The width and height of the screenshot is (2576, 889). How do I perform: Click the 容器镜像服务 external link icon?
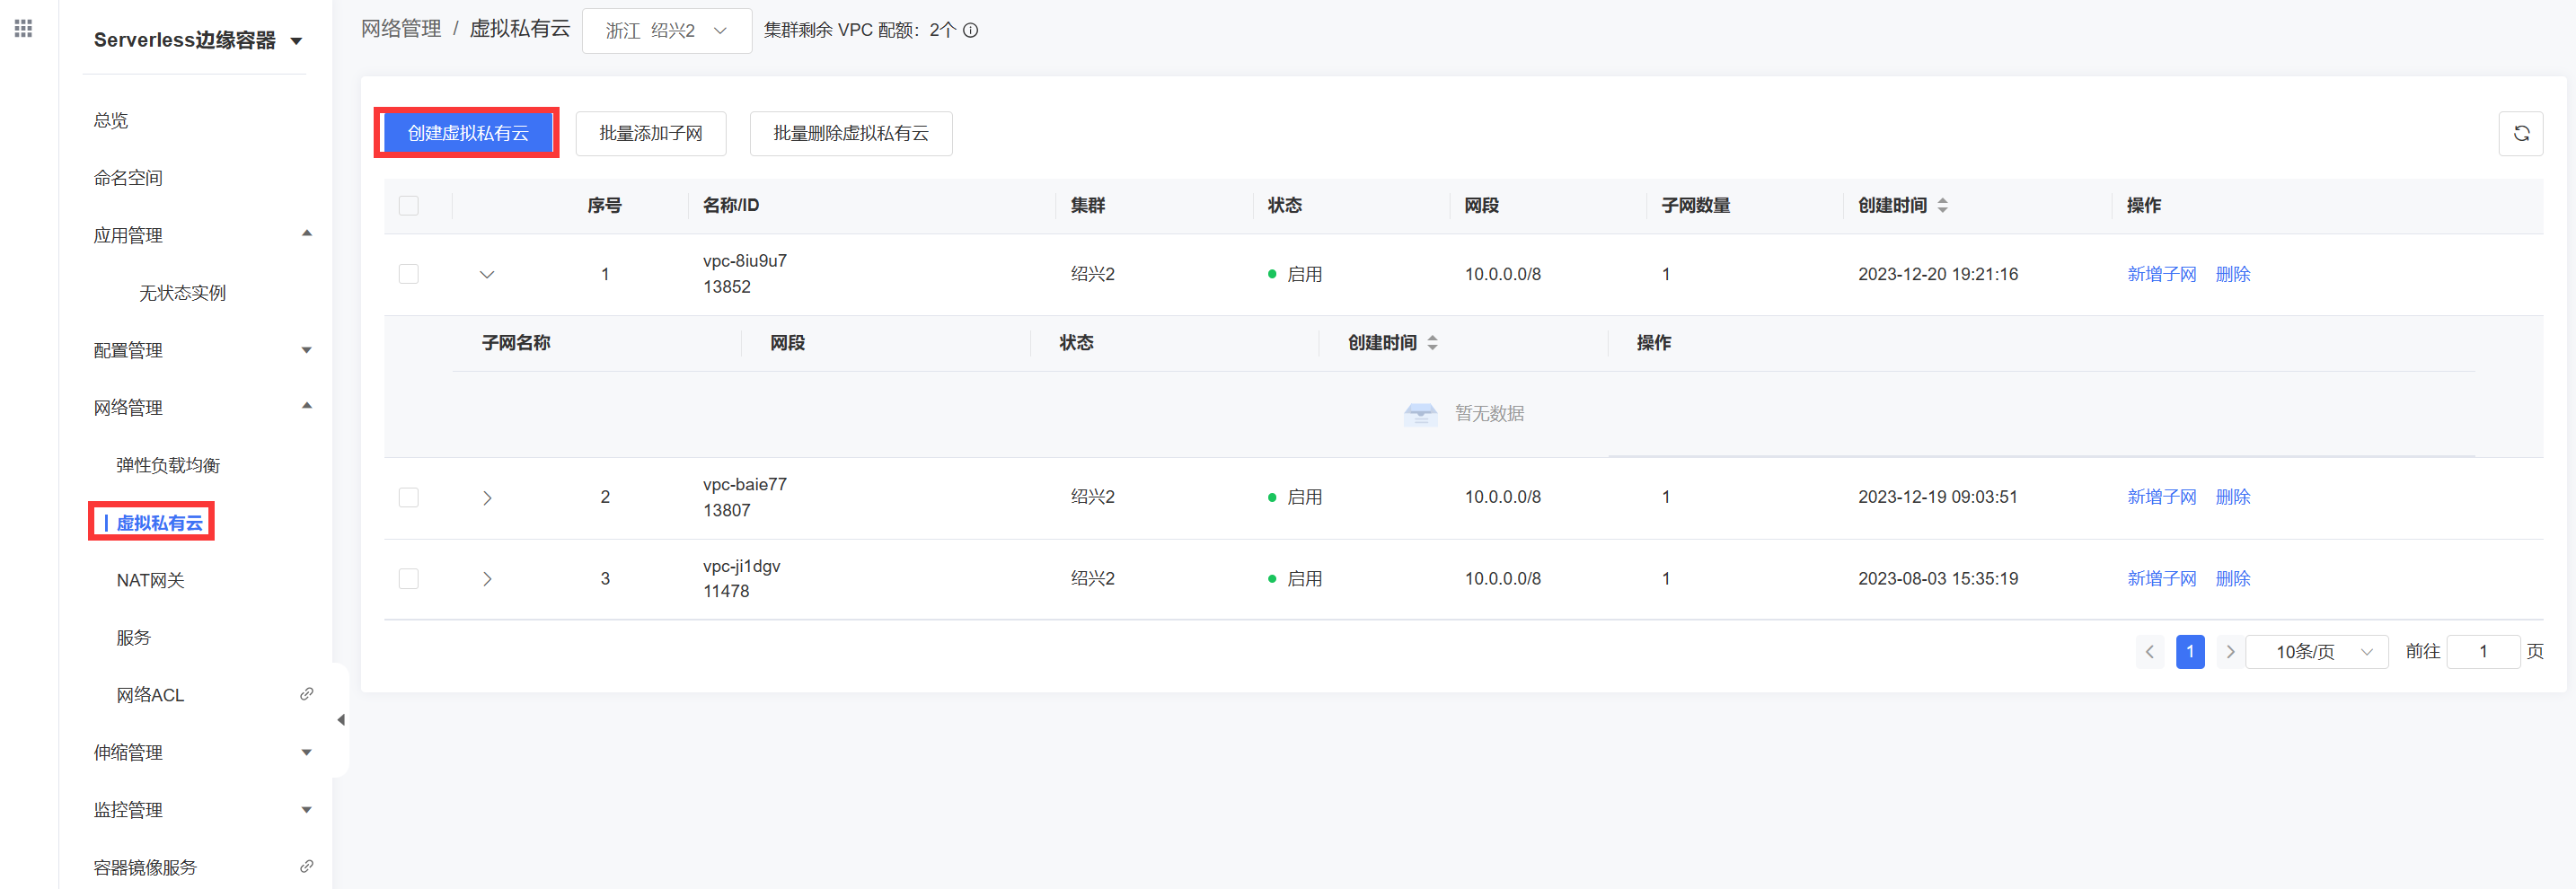[306, 866]
